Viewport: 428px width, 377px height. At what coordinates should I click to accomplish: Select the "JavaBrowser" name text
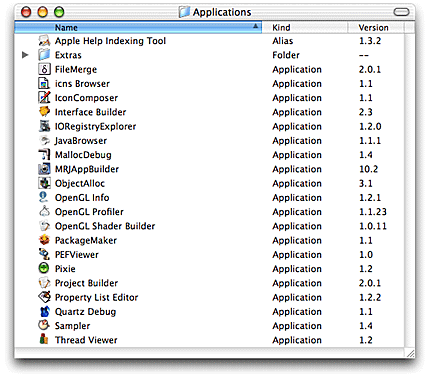pyautogui.click(x=81, y=140)
